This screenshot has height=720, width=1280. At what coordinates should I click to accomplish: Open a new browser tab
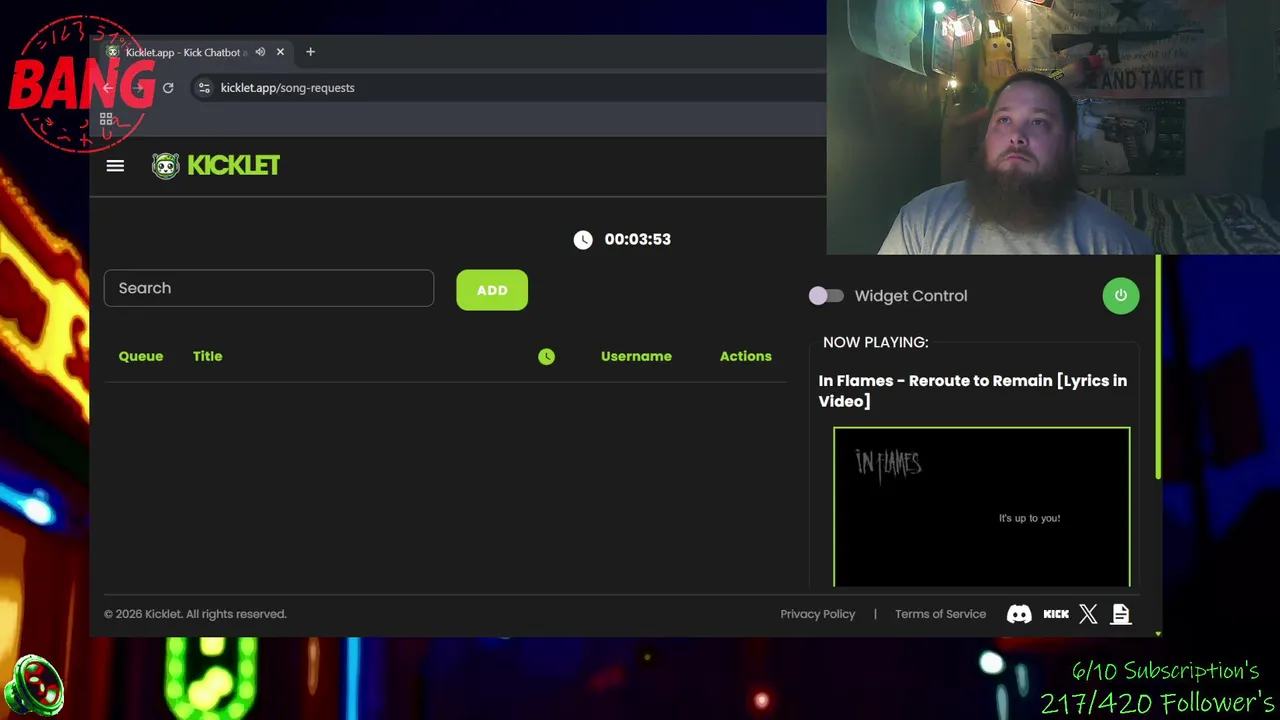point(310,52)
